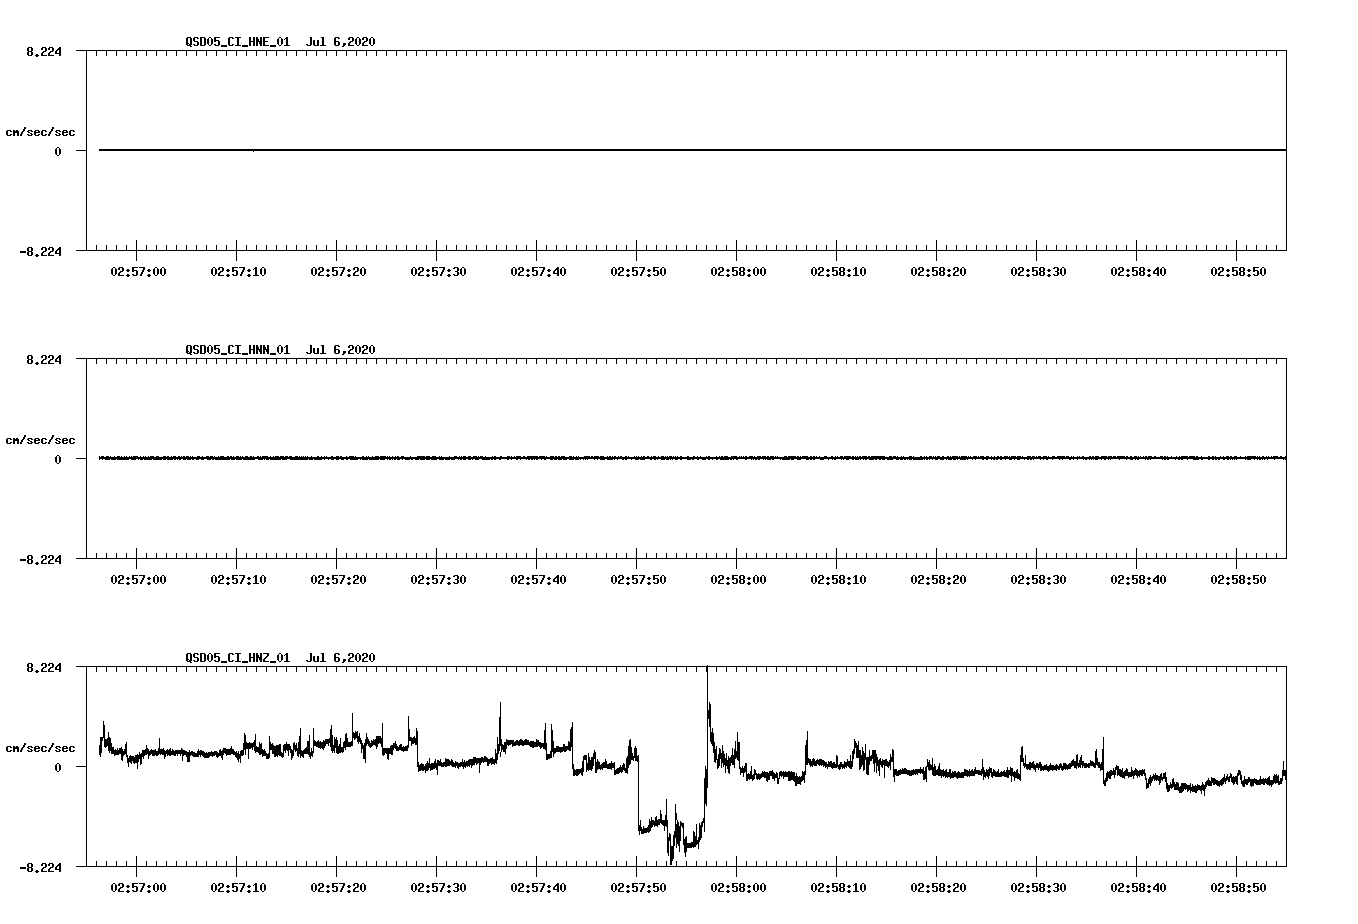Click the cm/sec/sec unit label on HNE plot
Screen dimensions: 1358x924
pos(40,132)
